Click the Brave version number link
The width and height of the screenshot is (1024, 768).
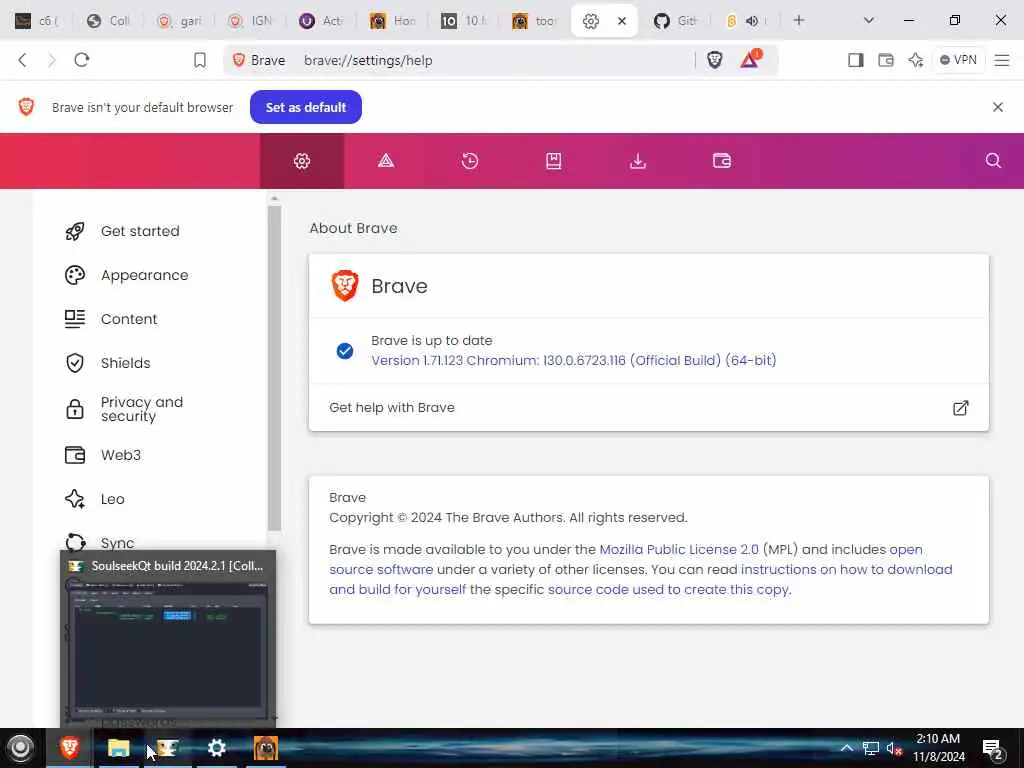pyautogui.click(x=573, y=360)
